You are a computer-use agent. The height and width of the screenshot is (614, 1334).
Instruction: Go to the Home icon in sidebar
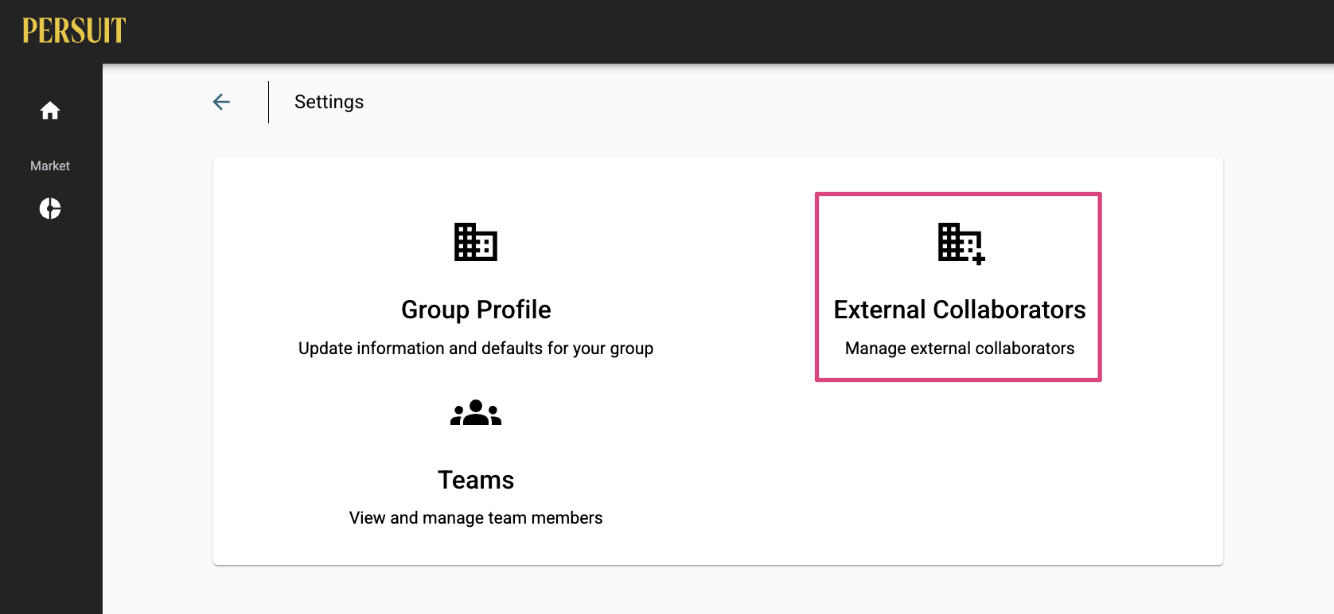click(x=50, y=111)
